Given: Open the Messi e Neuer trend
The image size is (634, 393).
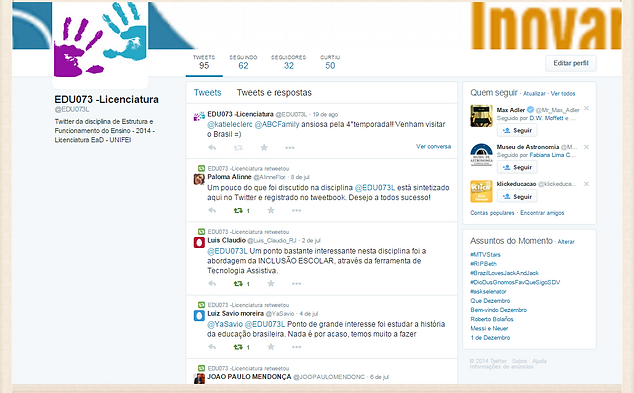Looking at the screenshot, I should click(x=489, y=328).
